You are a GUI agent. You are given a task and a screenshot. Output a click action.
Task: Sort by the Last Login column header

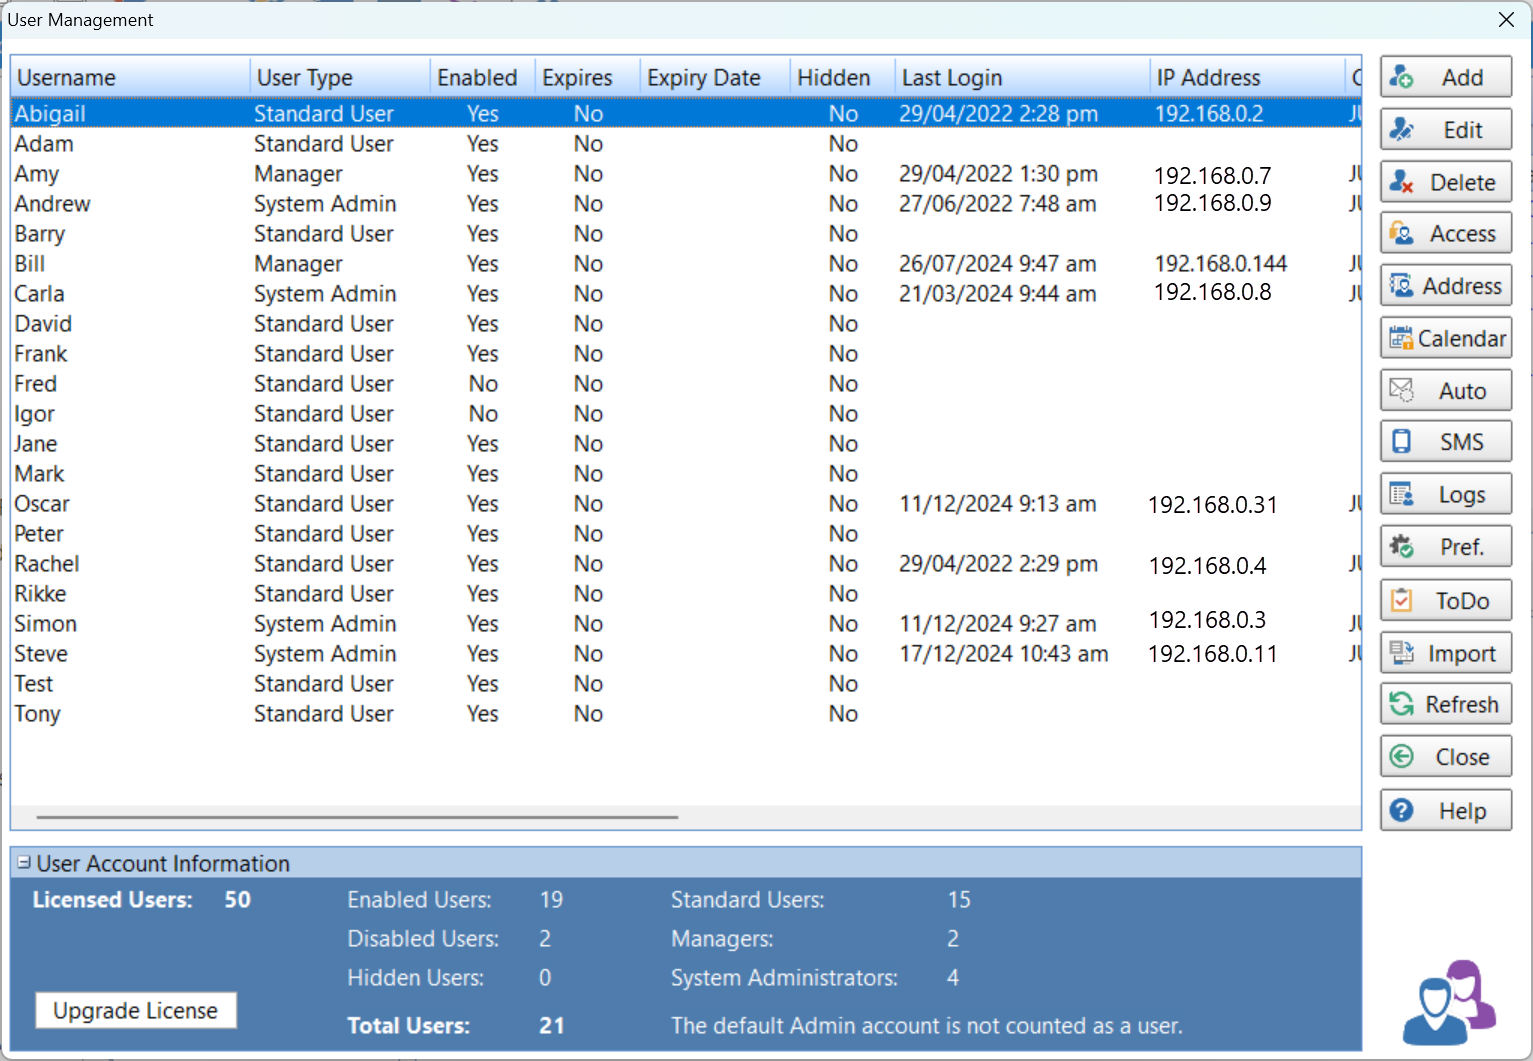pos(1022,77)
